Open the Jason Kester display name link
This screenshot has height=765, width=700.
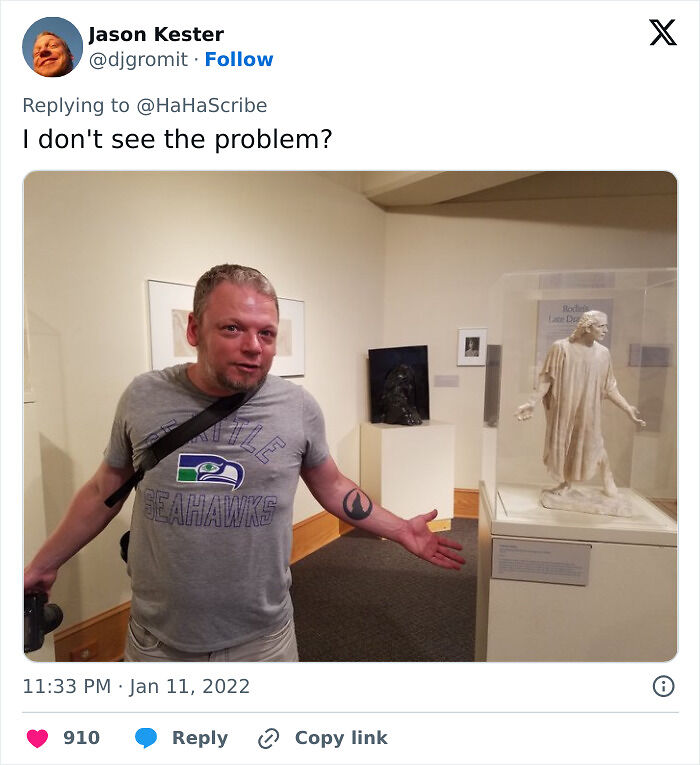tap(156, 34)
